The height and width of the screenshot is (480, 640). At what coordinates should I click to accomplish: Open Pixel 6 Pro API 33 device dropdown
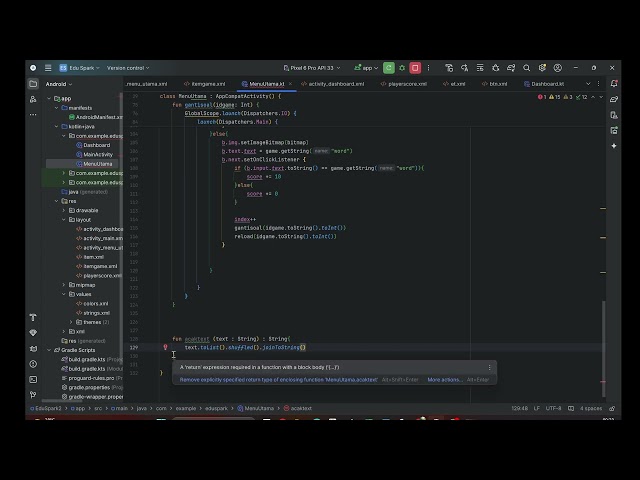(x=312, y=68)
